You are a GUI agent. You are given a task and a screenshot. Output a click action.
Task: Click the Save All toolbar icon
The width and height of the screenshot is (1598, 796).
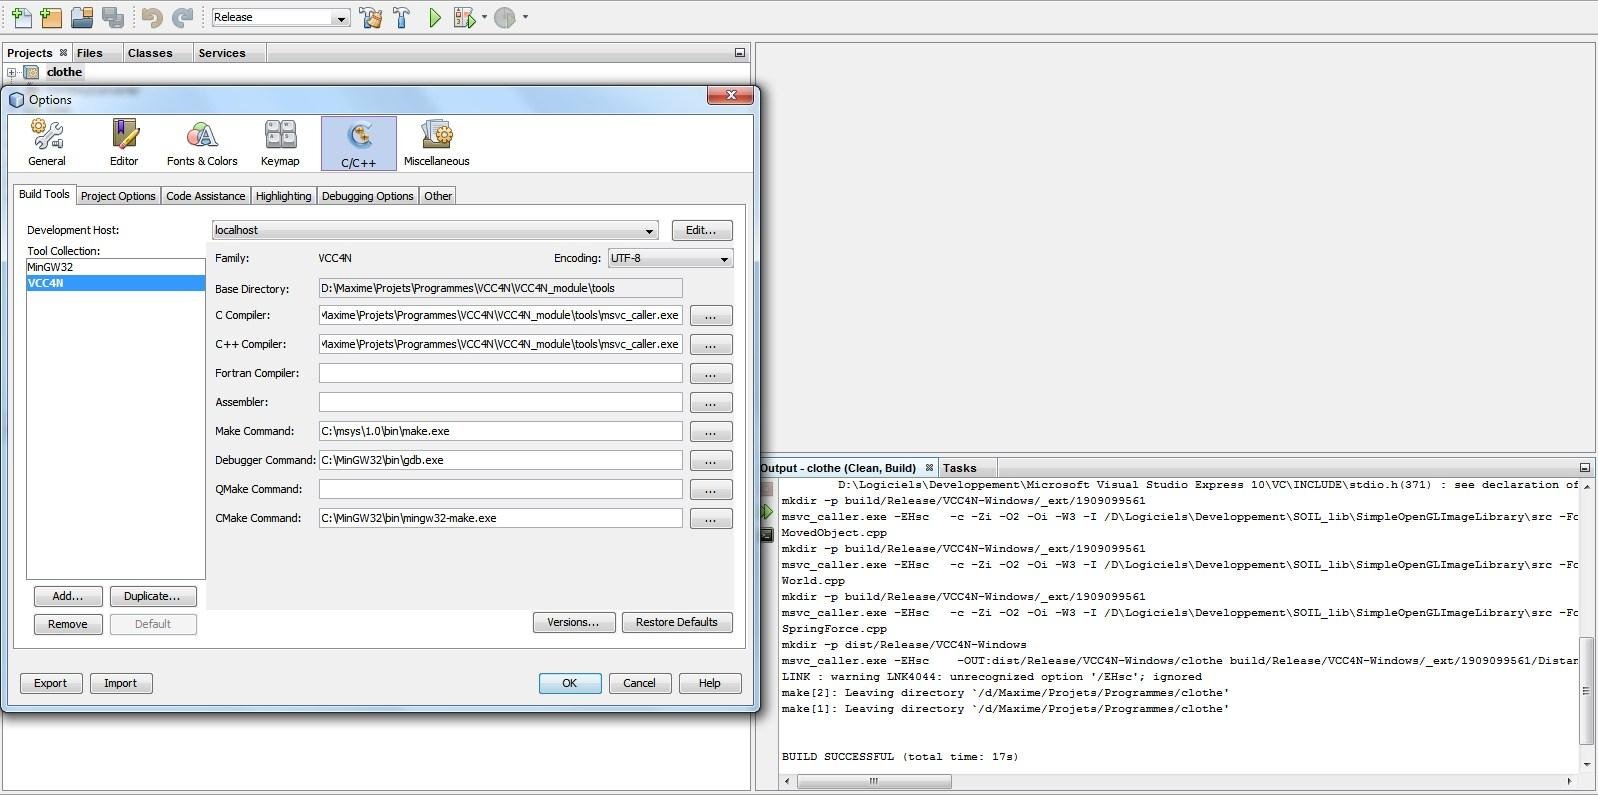click(x=113, y=17)
